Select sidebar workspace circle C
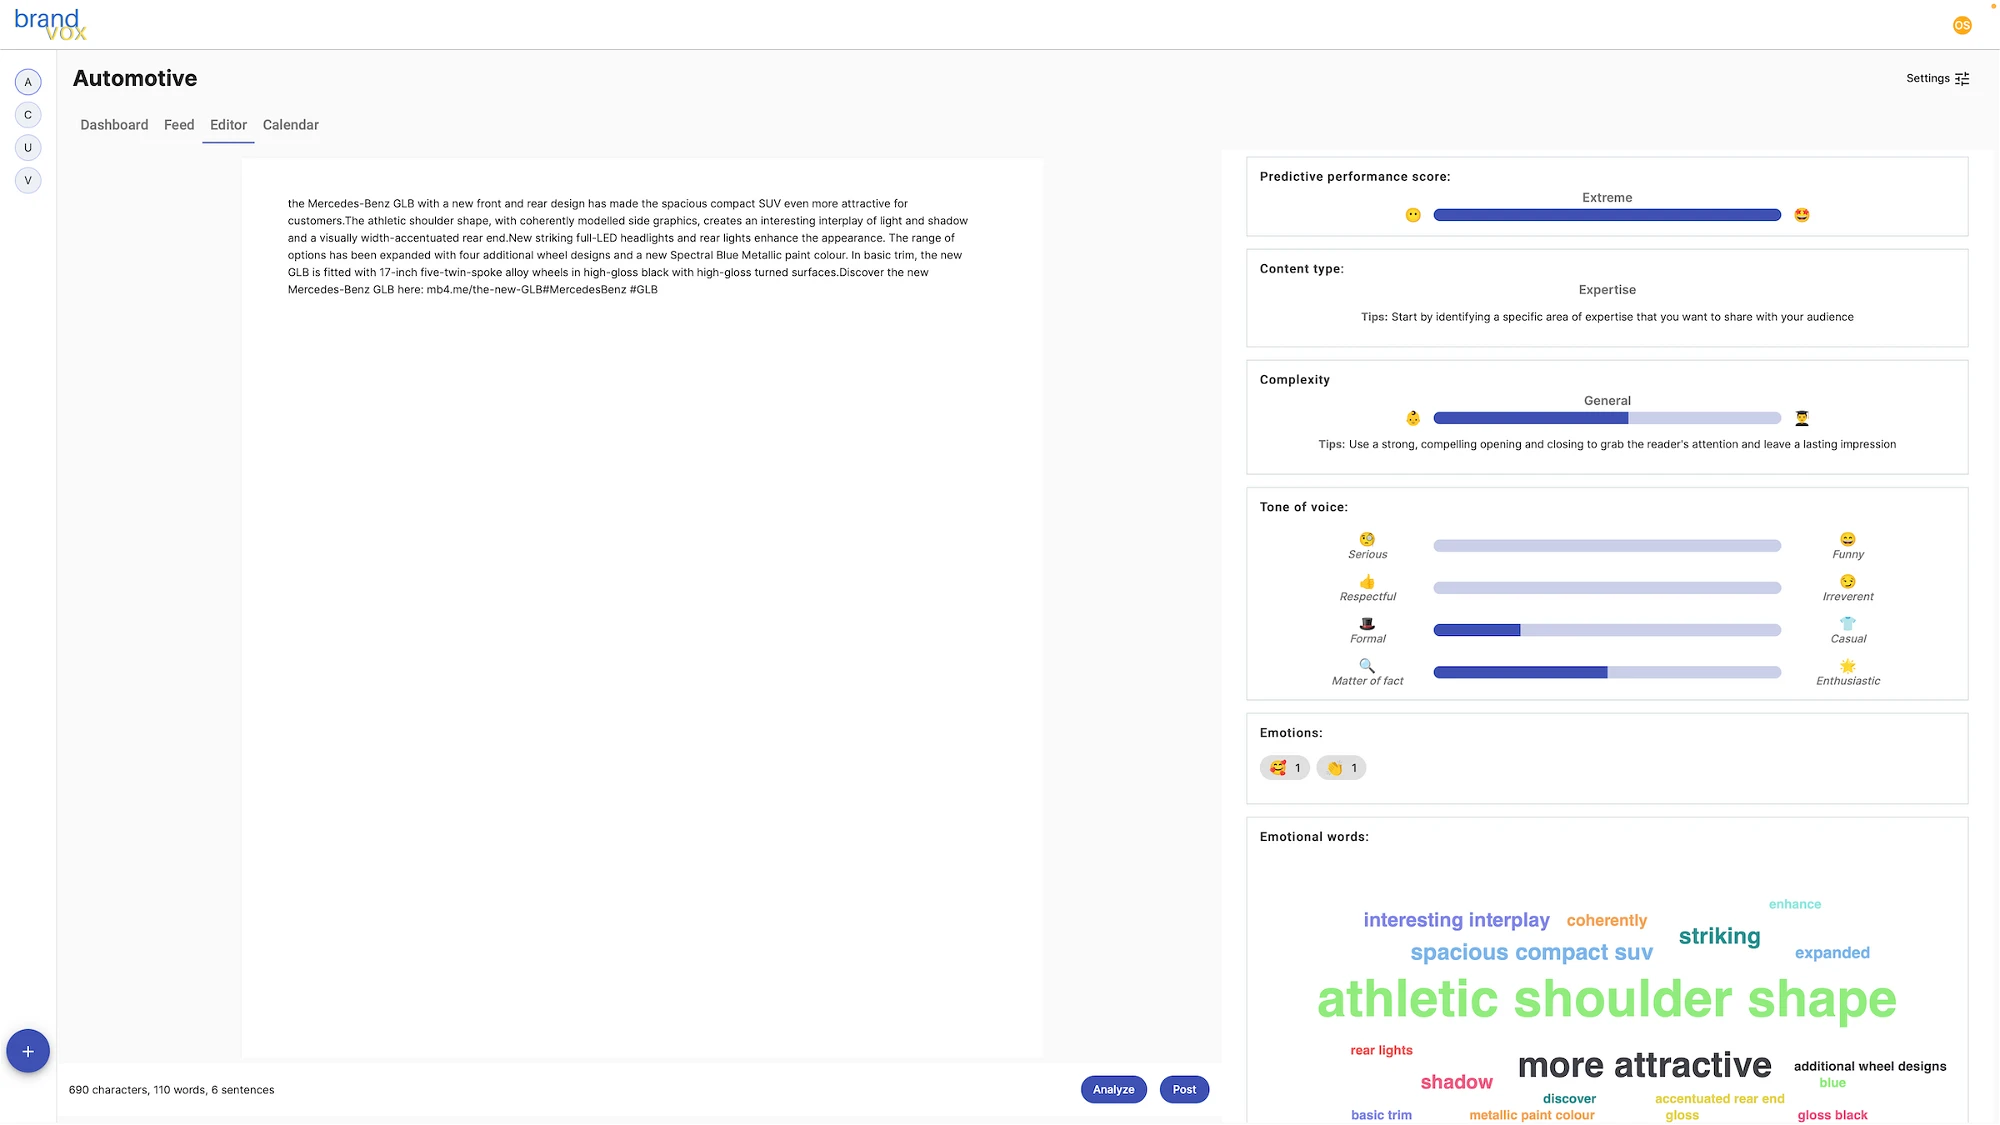Screen dimensions: 2000x1125 point(28,115)
